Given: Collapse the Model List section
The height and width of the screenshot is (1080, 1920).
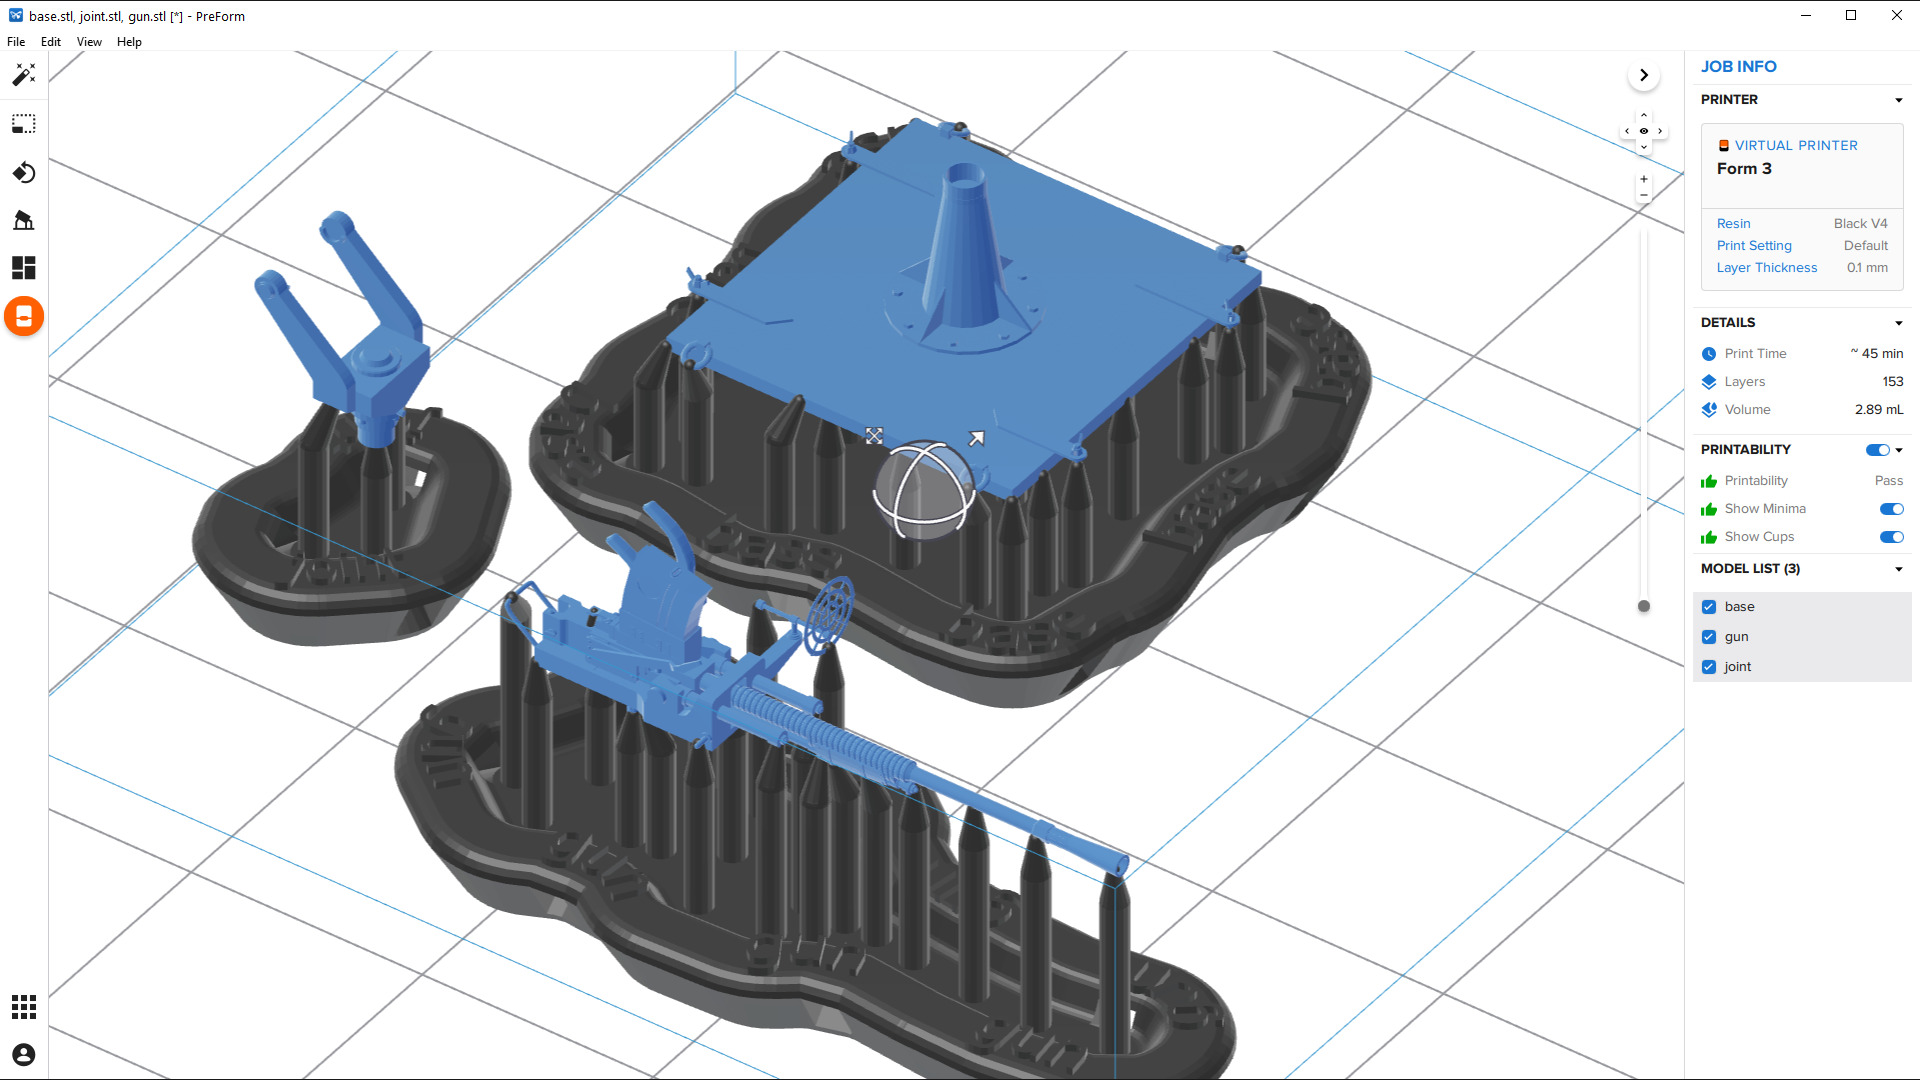Looking at the screenshot, I should pos(1898,569).
